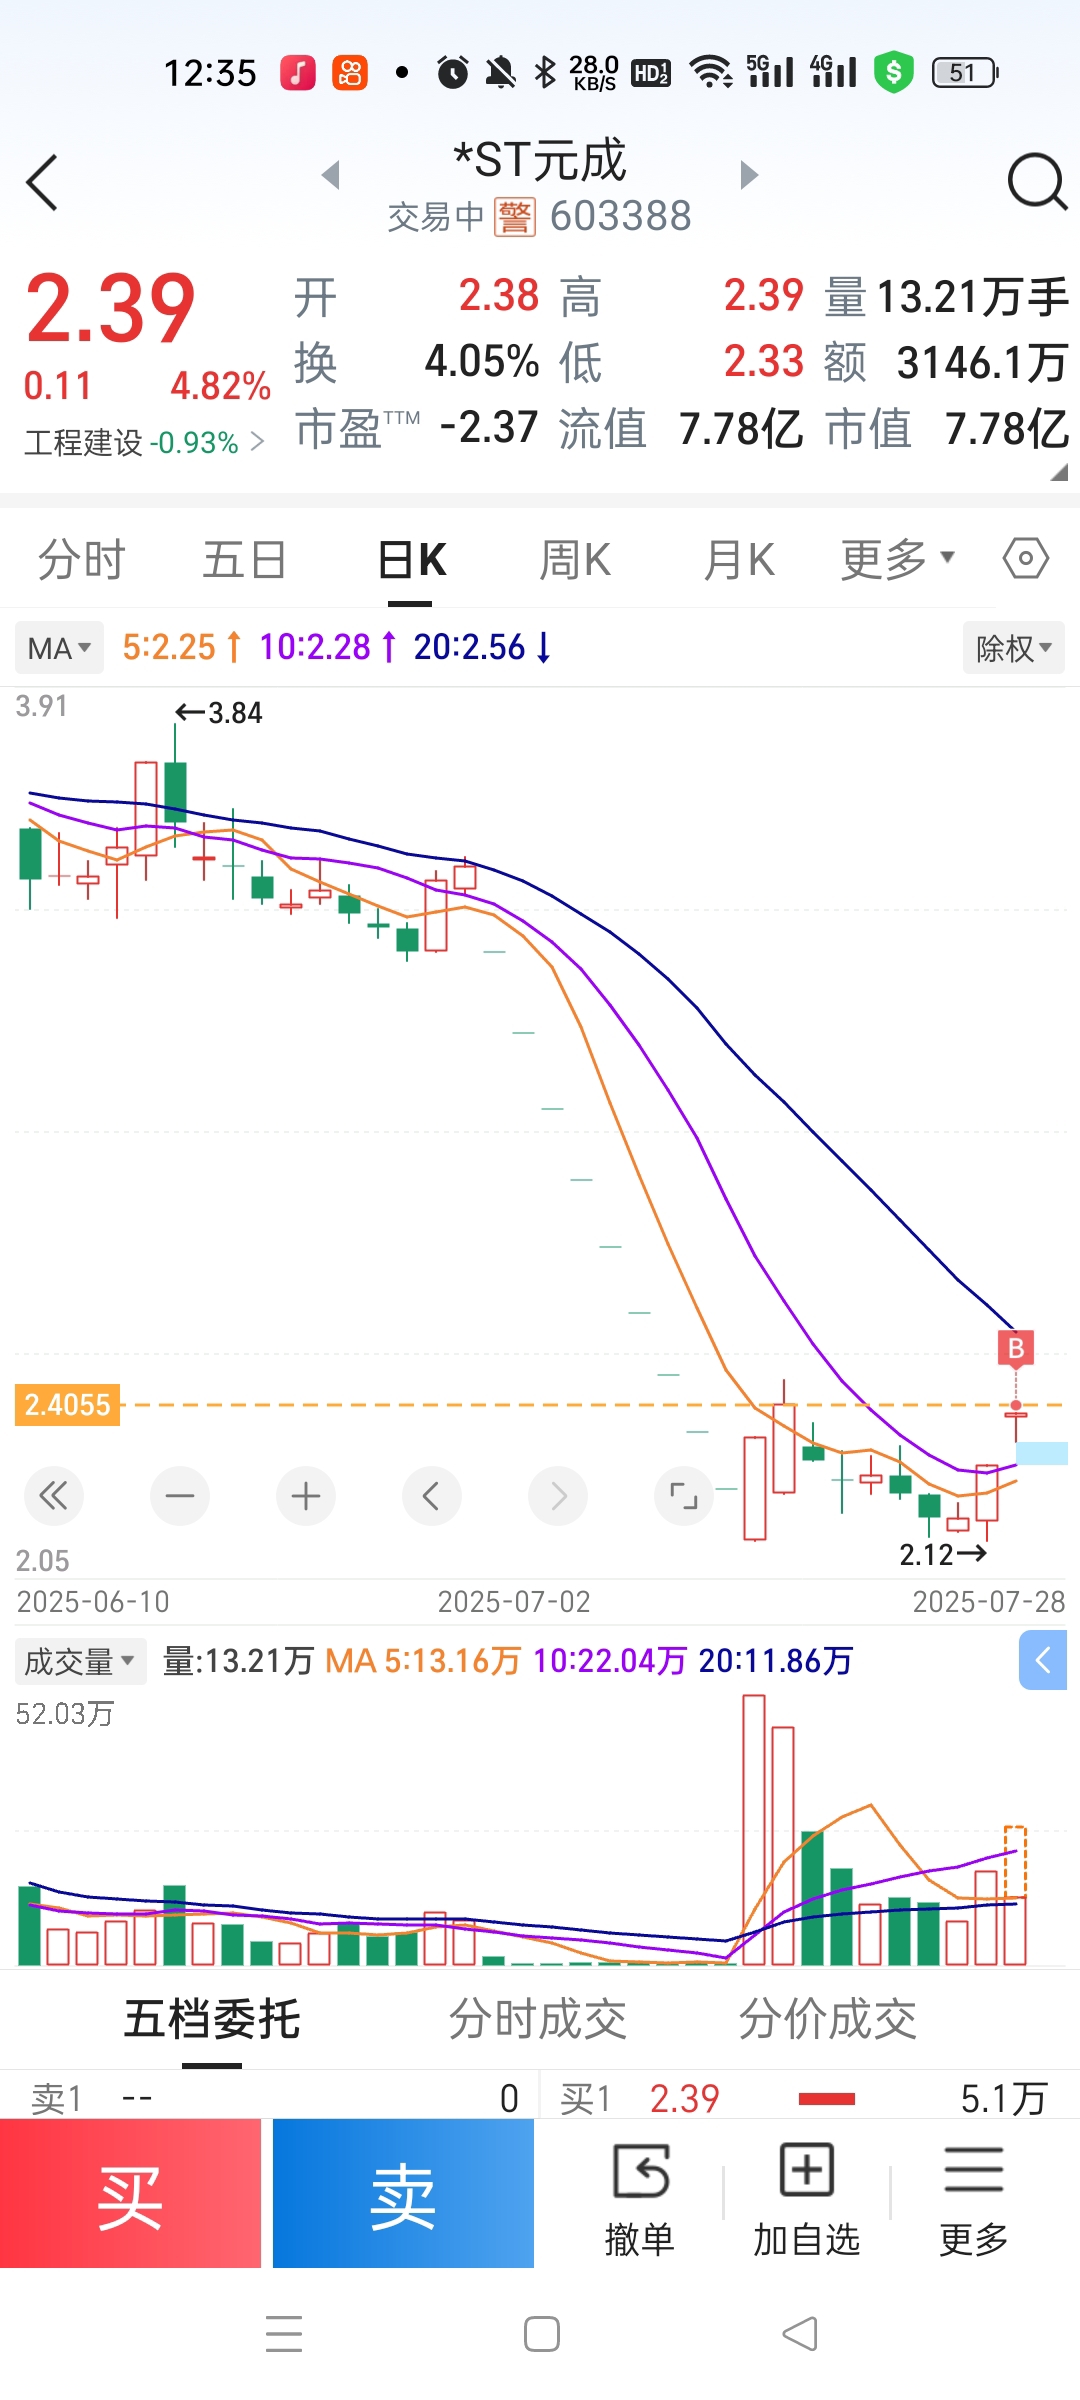Move chart left with the chevron button

point(432,1496)
